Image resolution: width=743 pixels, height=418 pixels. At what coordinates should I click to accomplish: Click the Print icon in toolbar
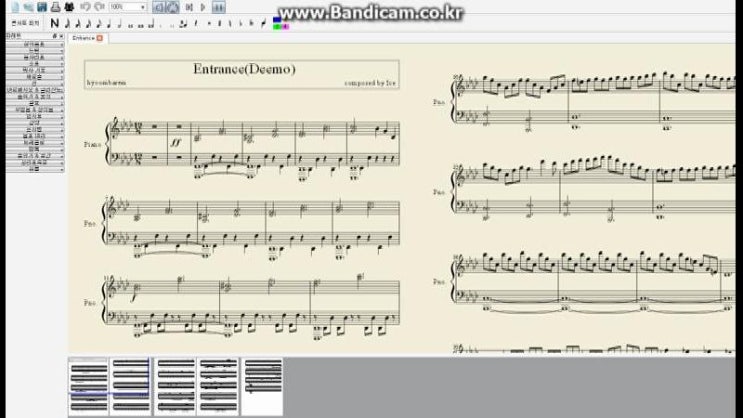(55, 6)
